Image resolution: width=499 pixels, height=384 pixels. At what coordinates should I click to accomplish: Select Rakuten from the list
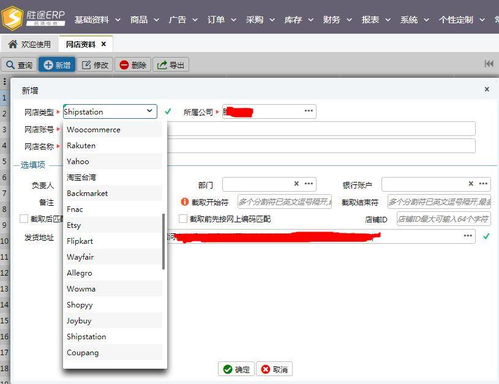114,146
